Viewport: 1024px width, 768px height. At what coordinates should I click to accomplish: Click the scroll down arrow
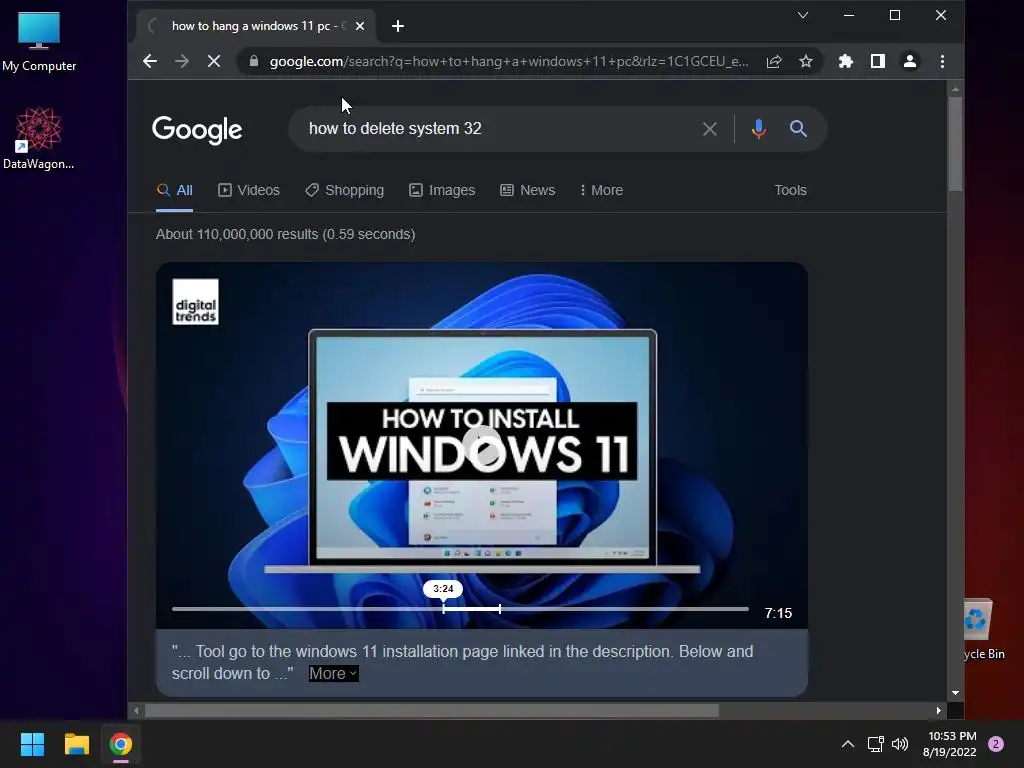(x=955, y=693)
